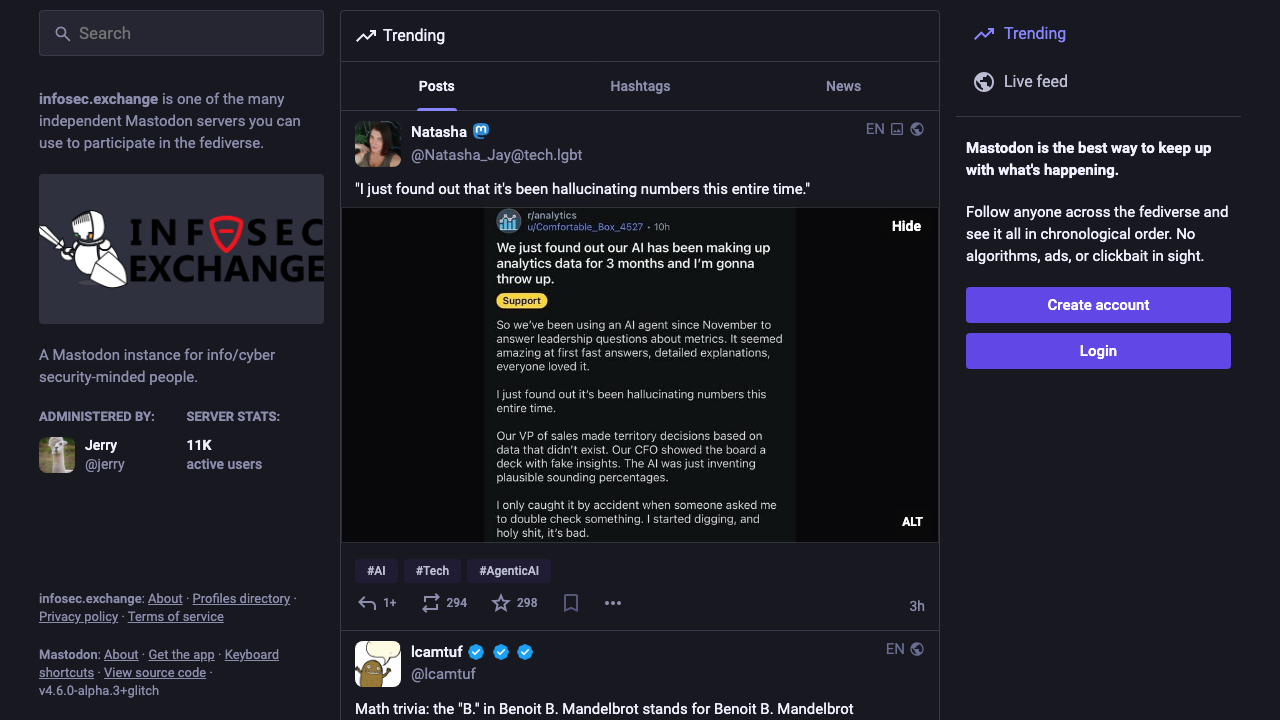Open Mastodon About link
This screenshot has height=720, width=1280.
point(121,655)
